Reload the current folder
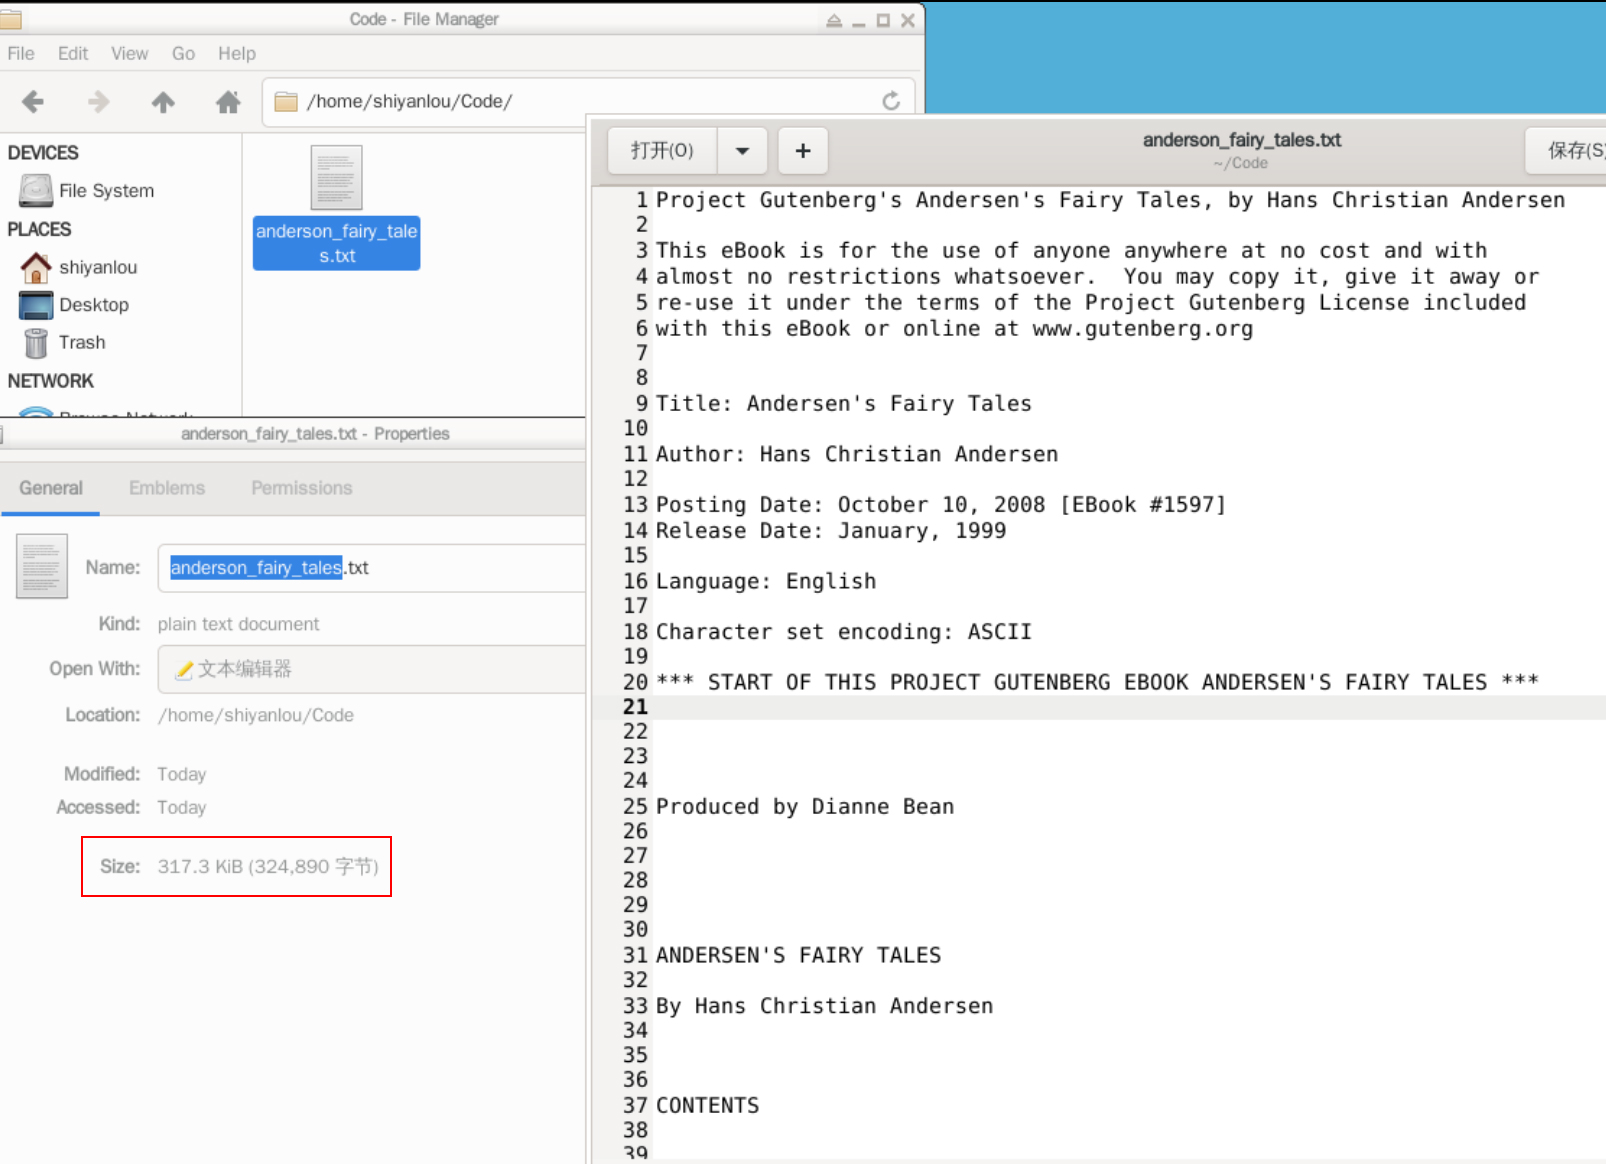This screenshot has width=1606, height=1164. click(x=891, y=101)
